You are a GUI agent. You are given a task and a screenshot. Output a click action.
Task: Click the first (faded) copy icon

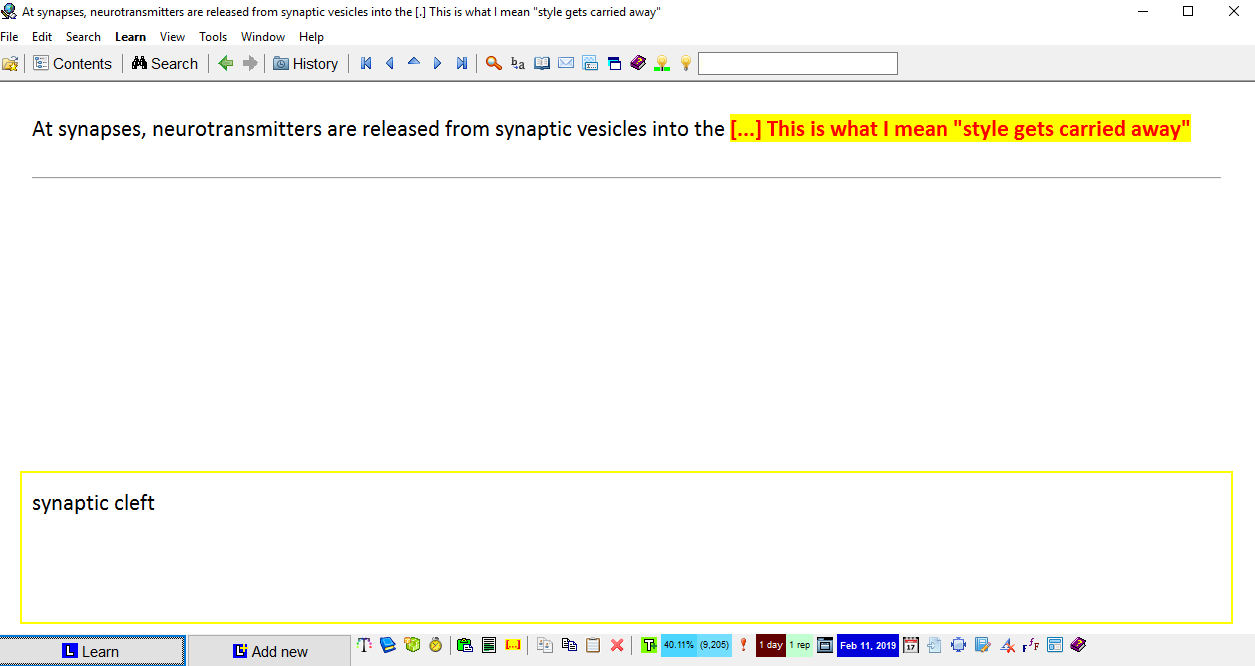point(545,645)
